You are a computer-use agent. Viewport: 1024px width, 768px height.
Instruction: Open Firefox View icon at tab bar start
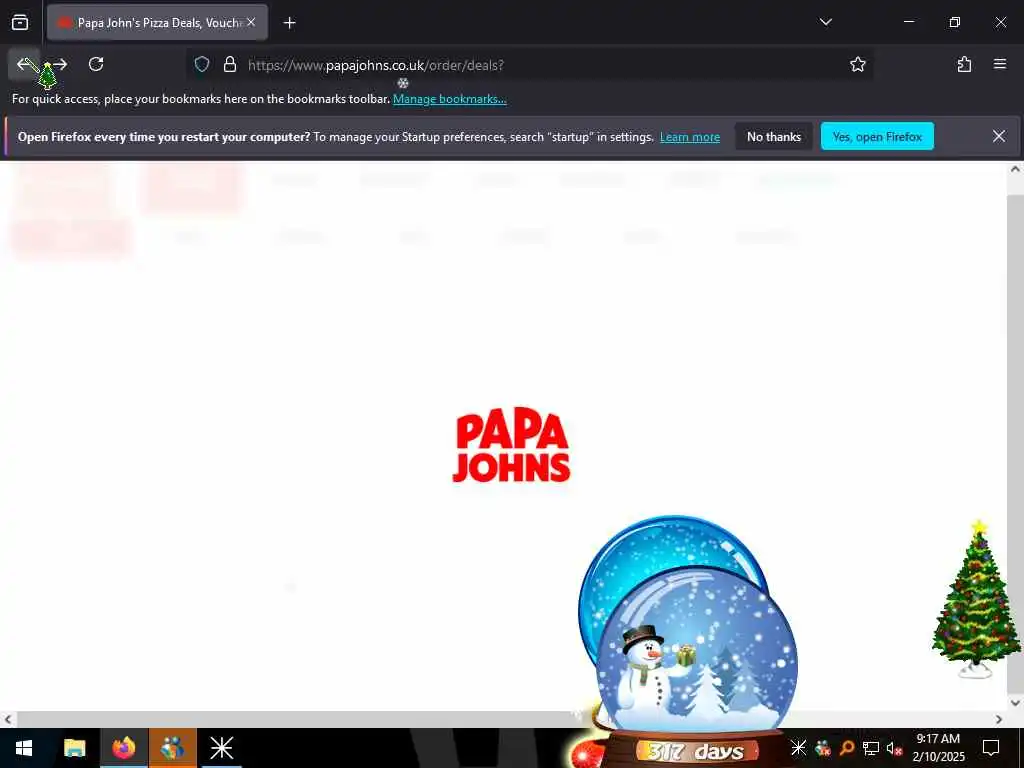coord(20,22)
